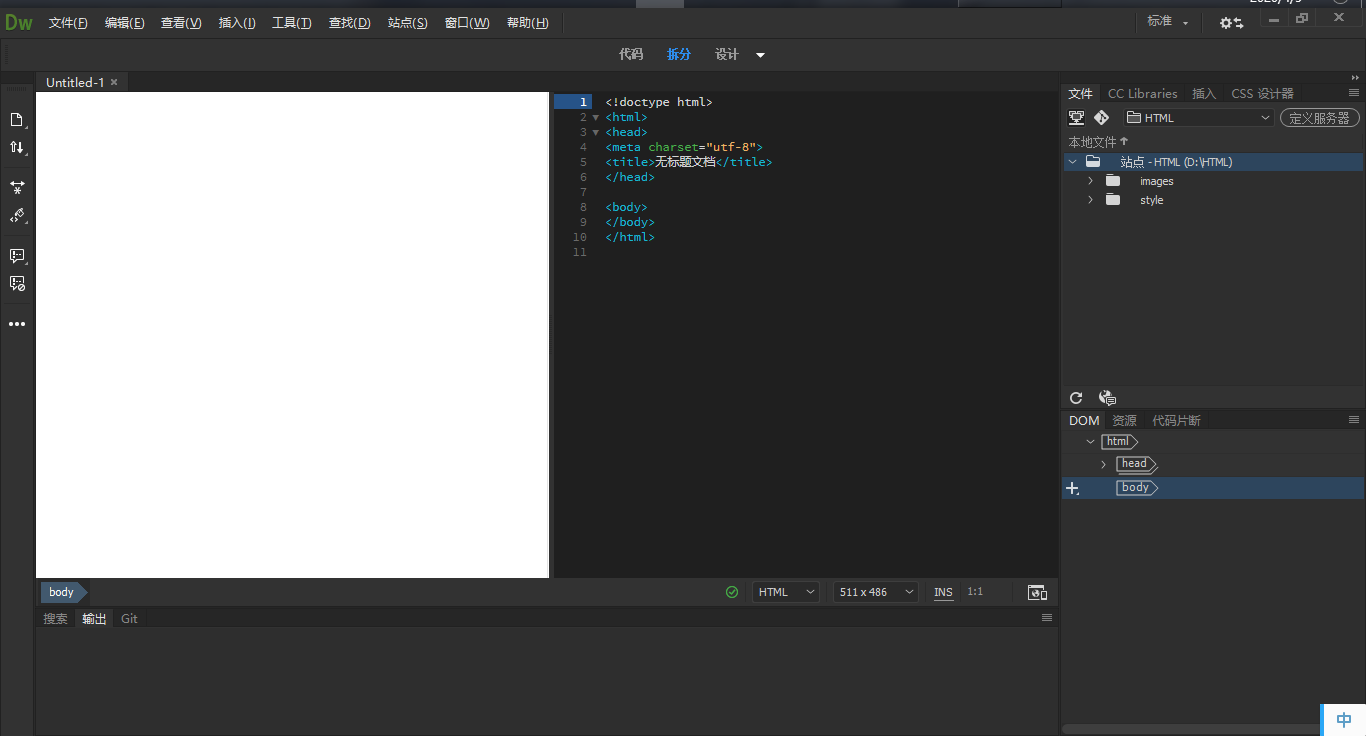The width and height of the screenshot is (1366, 736).
Task: Collapse the site HTML root folder
Action: coord(1073,162)
